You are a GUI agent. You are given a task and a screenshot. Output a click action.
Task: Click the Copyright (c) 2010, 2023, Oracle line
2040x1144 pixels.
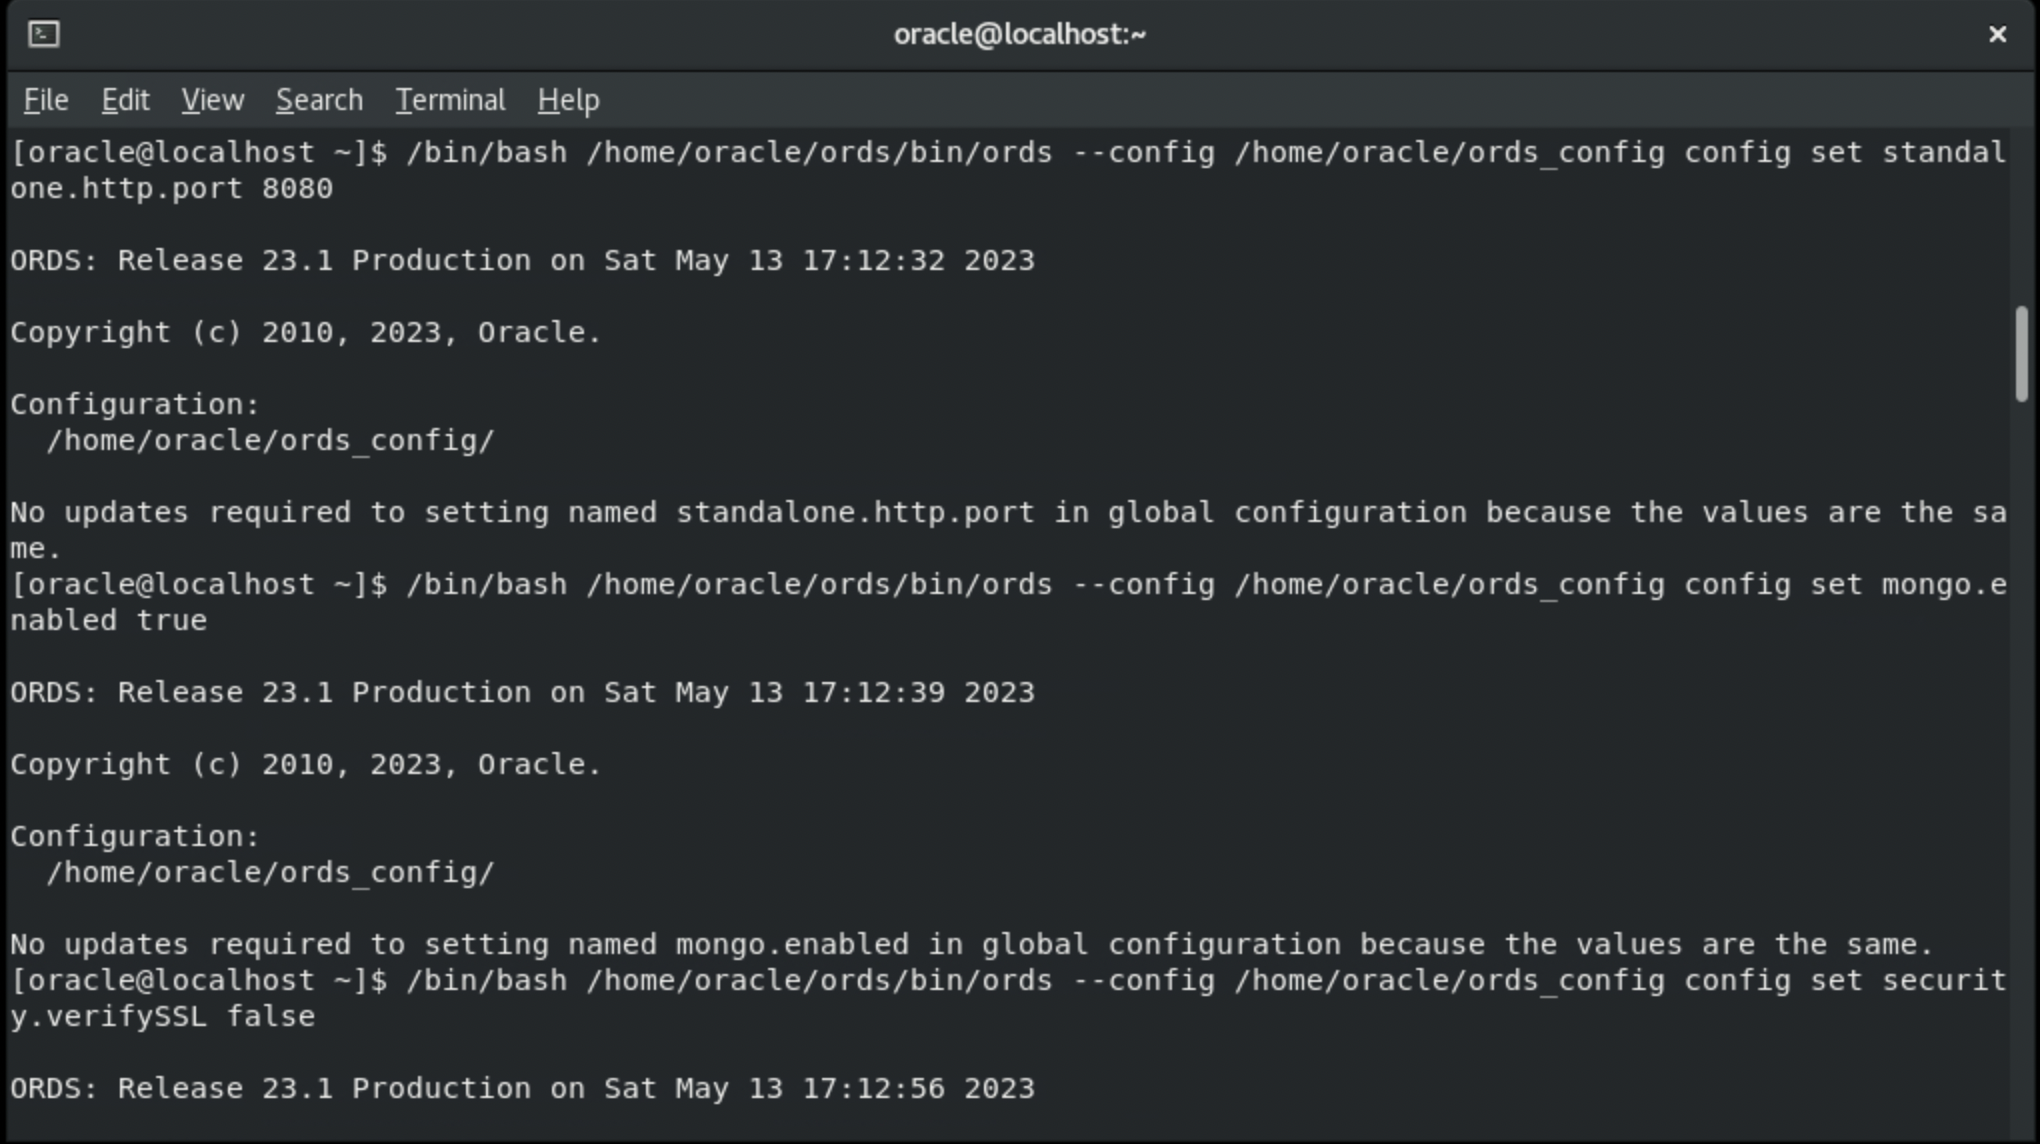pos(305,331)
